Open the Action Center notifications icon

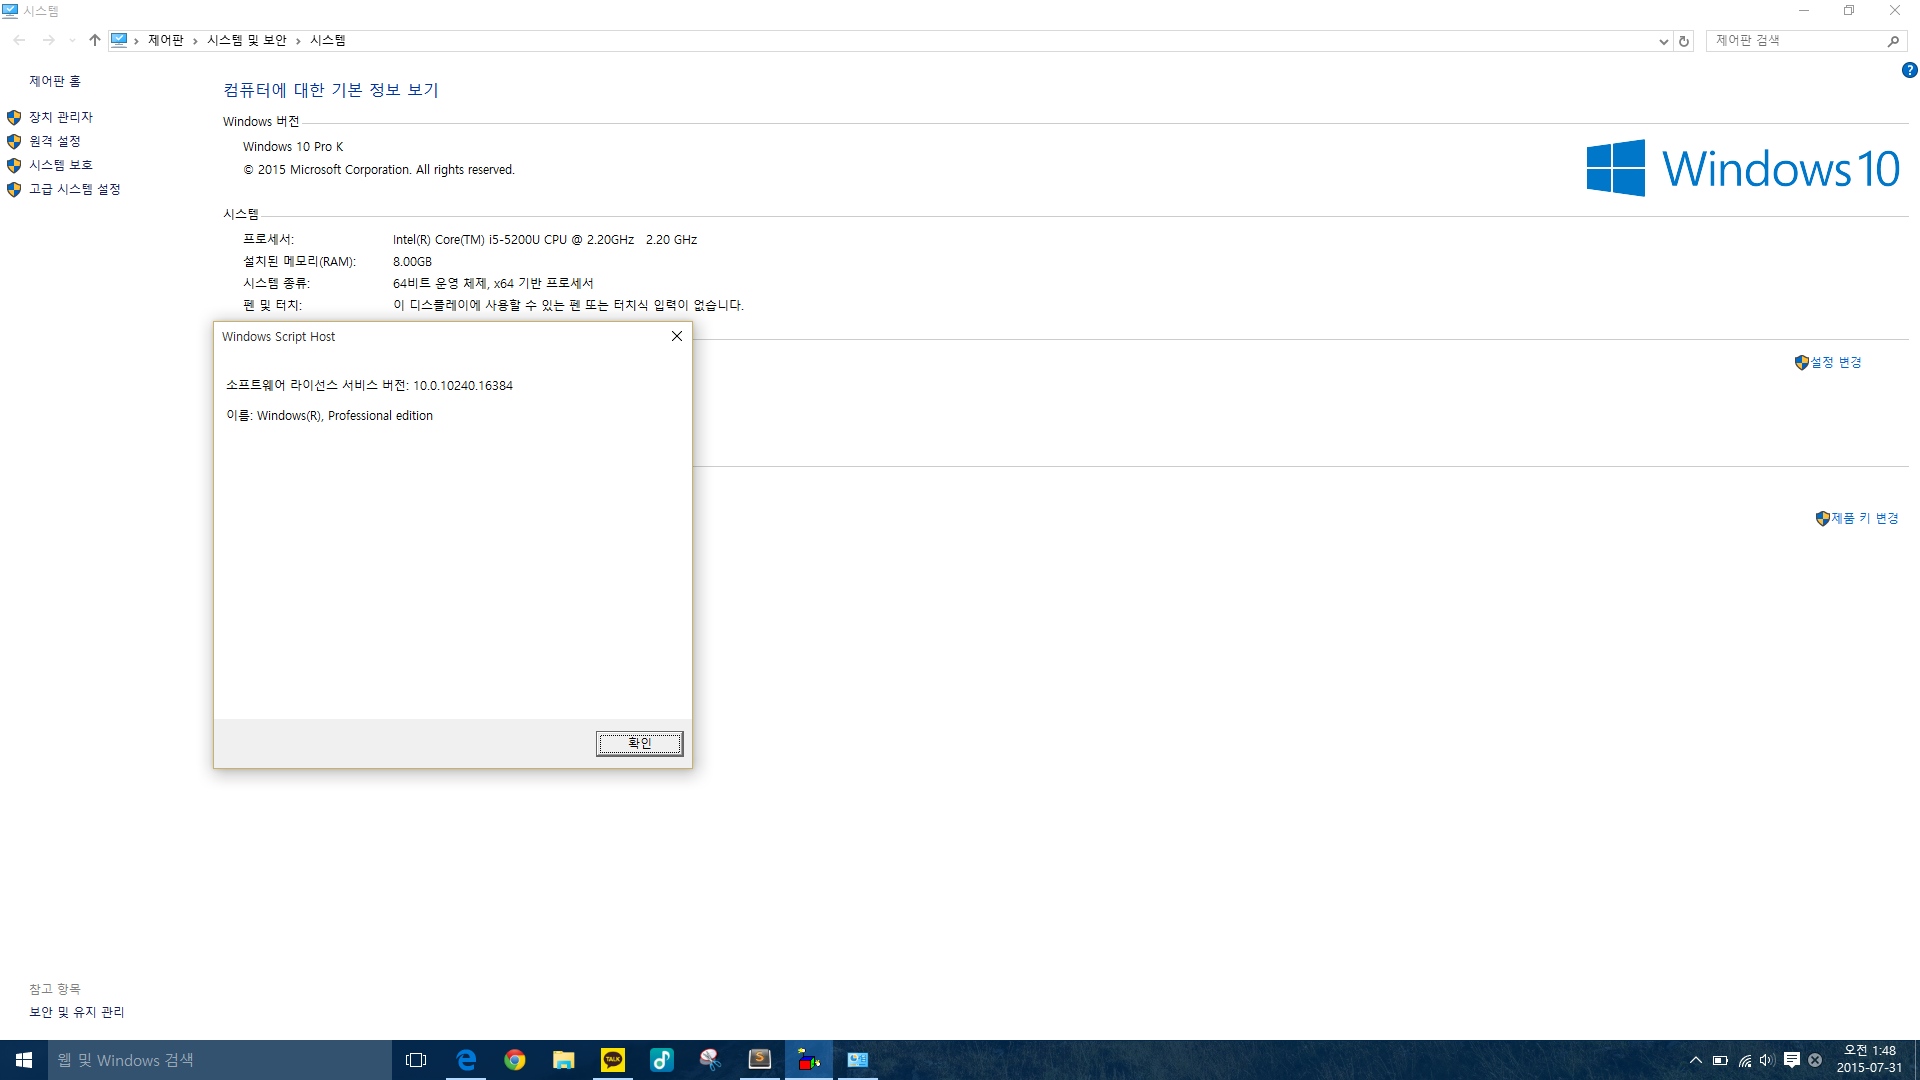click(1792, 1060)
